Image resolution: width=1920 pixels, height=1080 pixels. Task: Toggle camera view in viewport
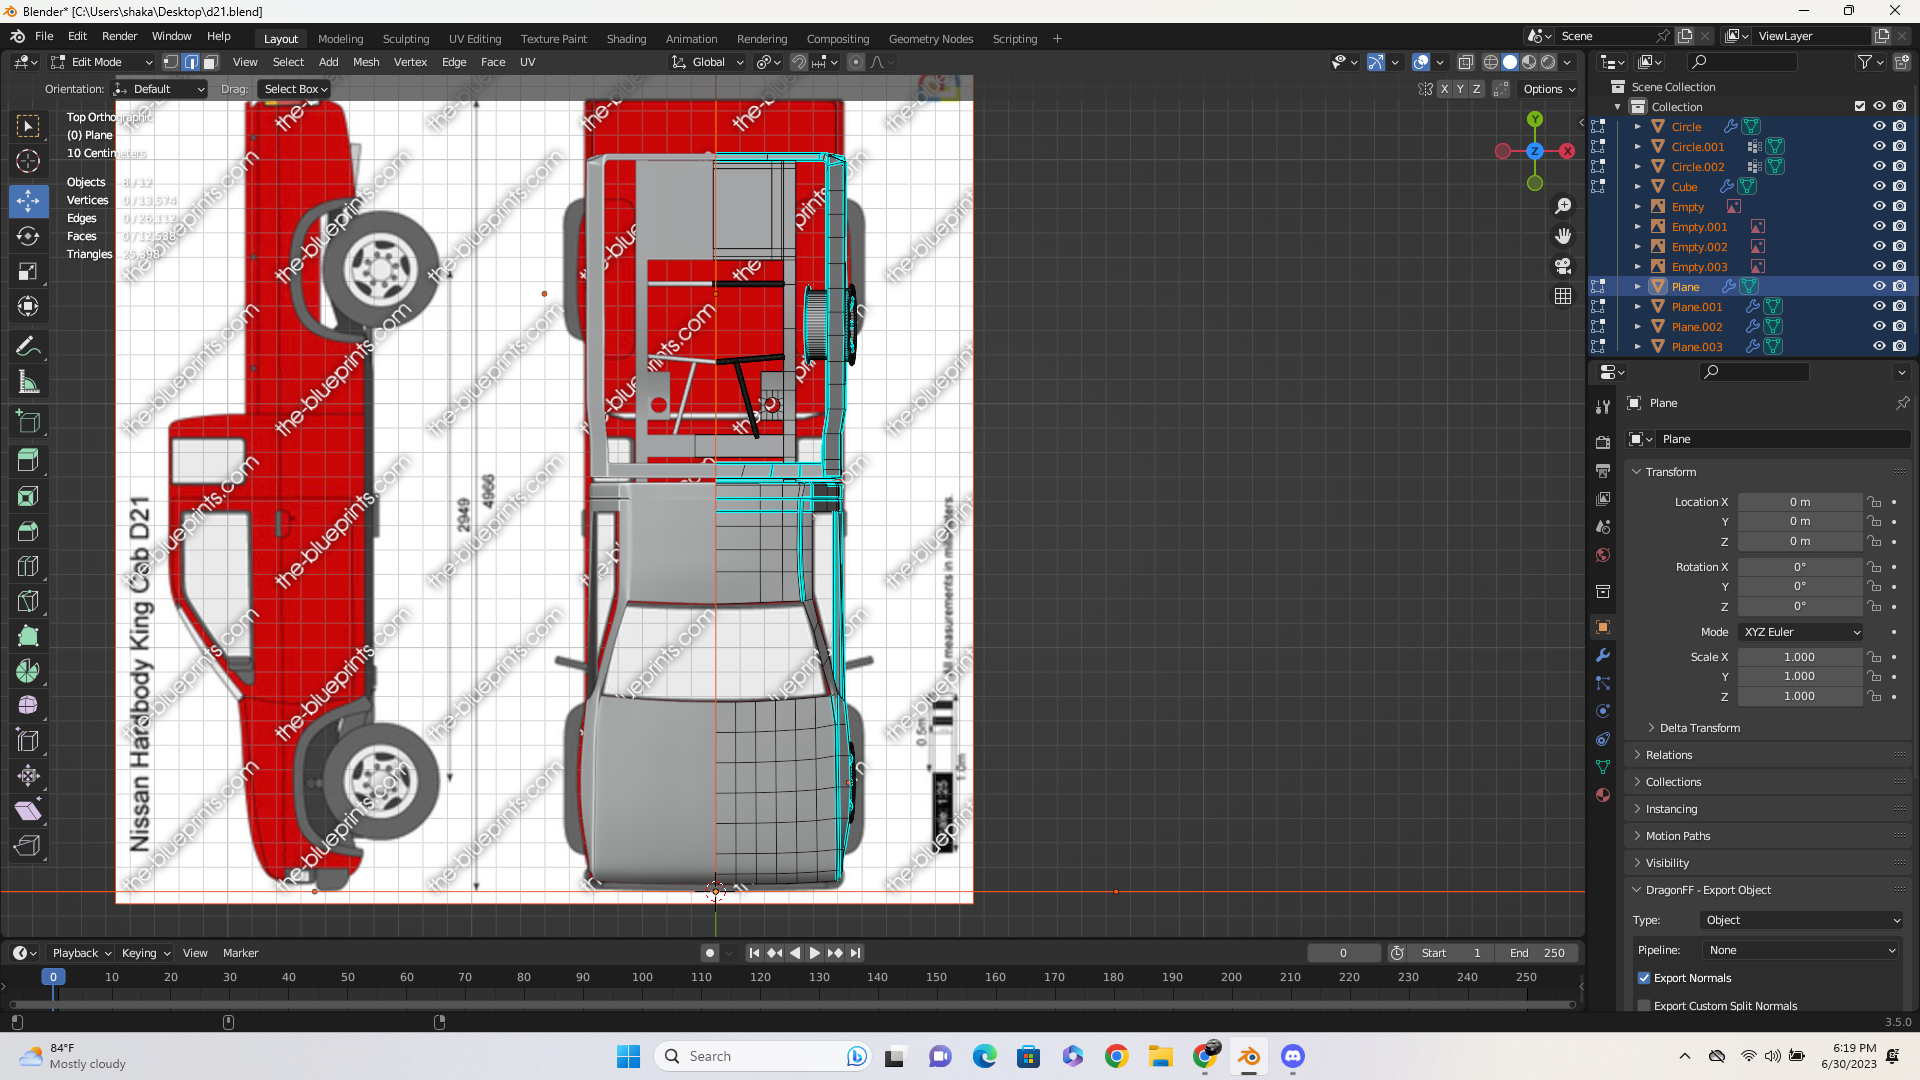pos(1563,266)
